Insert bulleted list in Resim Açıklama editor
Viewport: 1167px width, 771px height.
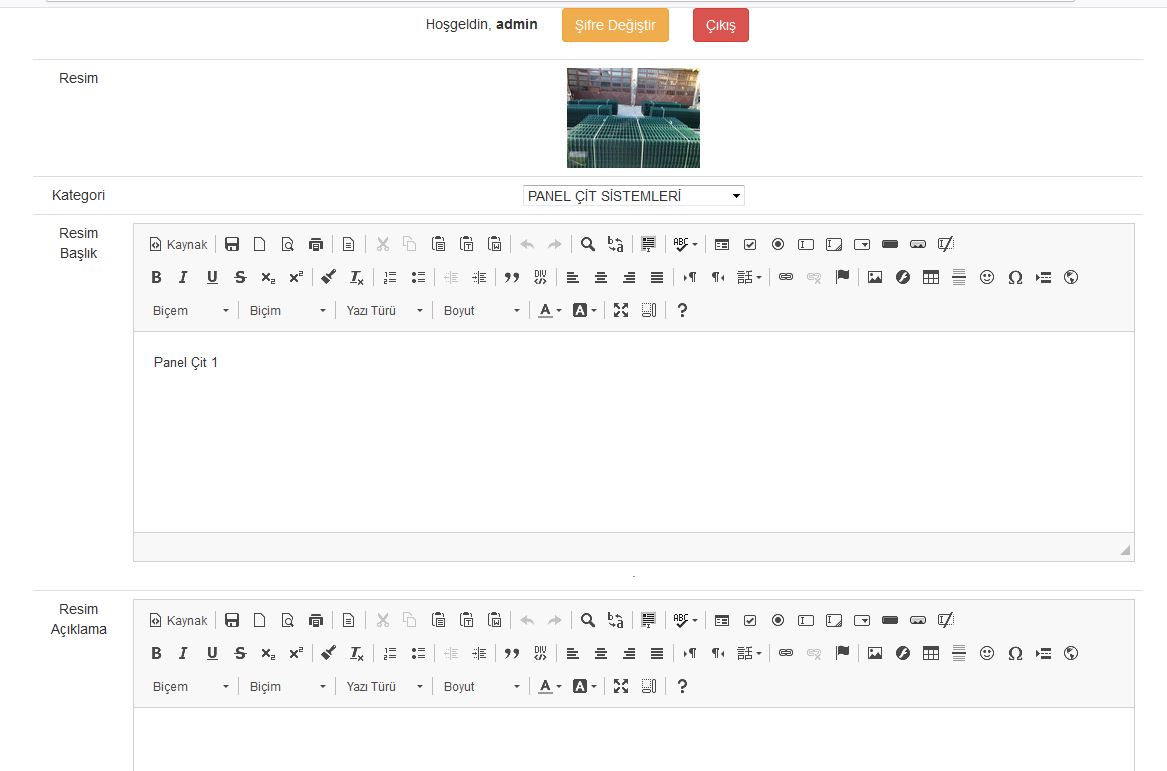click(x=418, y=653)
